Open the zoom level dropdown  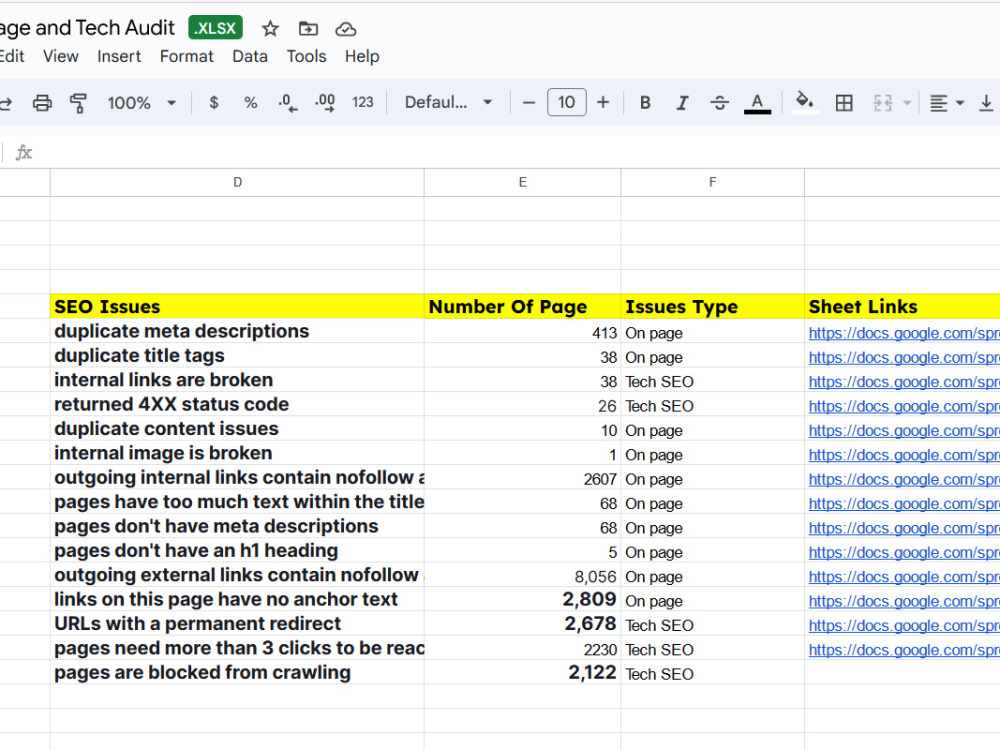coord(142,103)
